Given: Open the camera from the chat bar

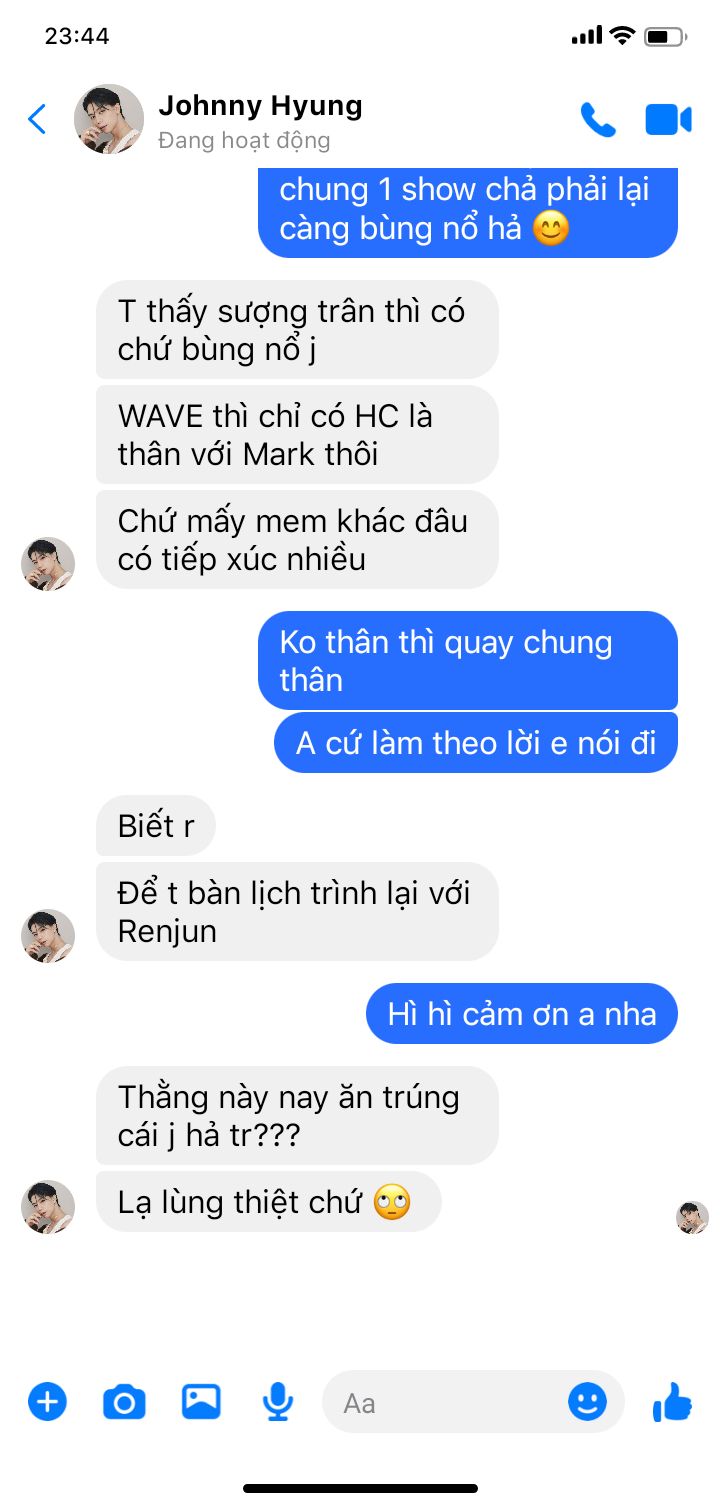Looking at the screenshot, I should 124,1402.
